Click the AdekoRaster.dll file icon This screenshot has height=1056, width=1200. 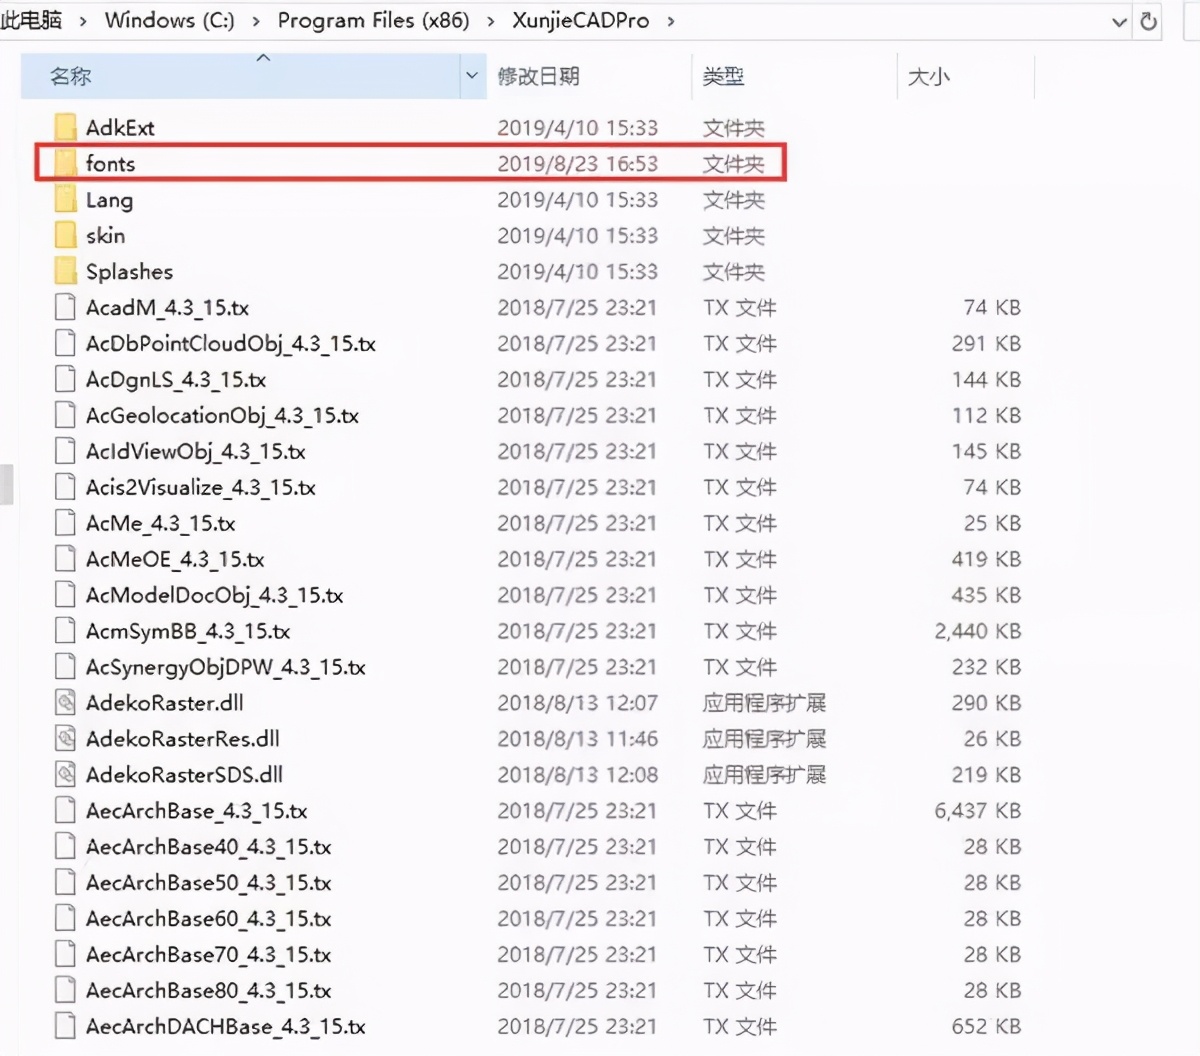coord(65,703)
